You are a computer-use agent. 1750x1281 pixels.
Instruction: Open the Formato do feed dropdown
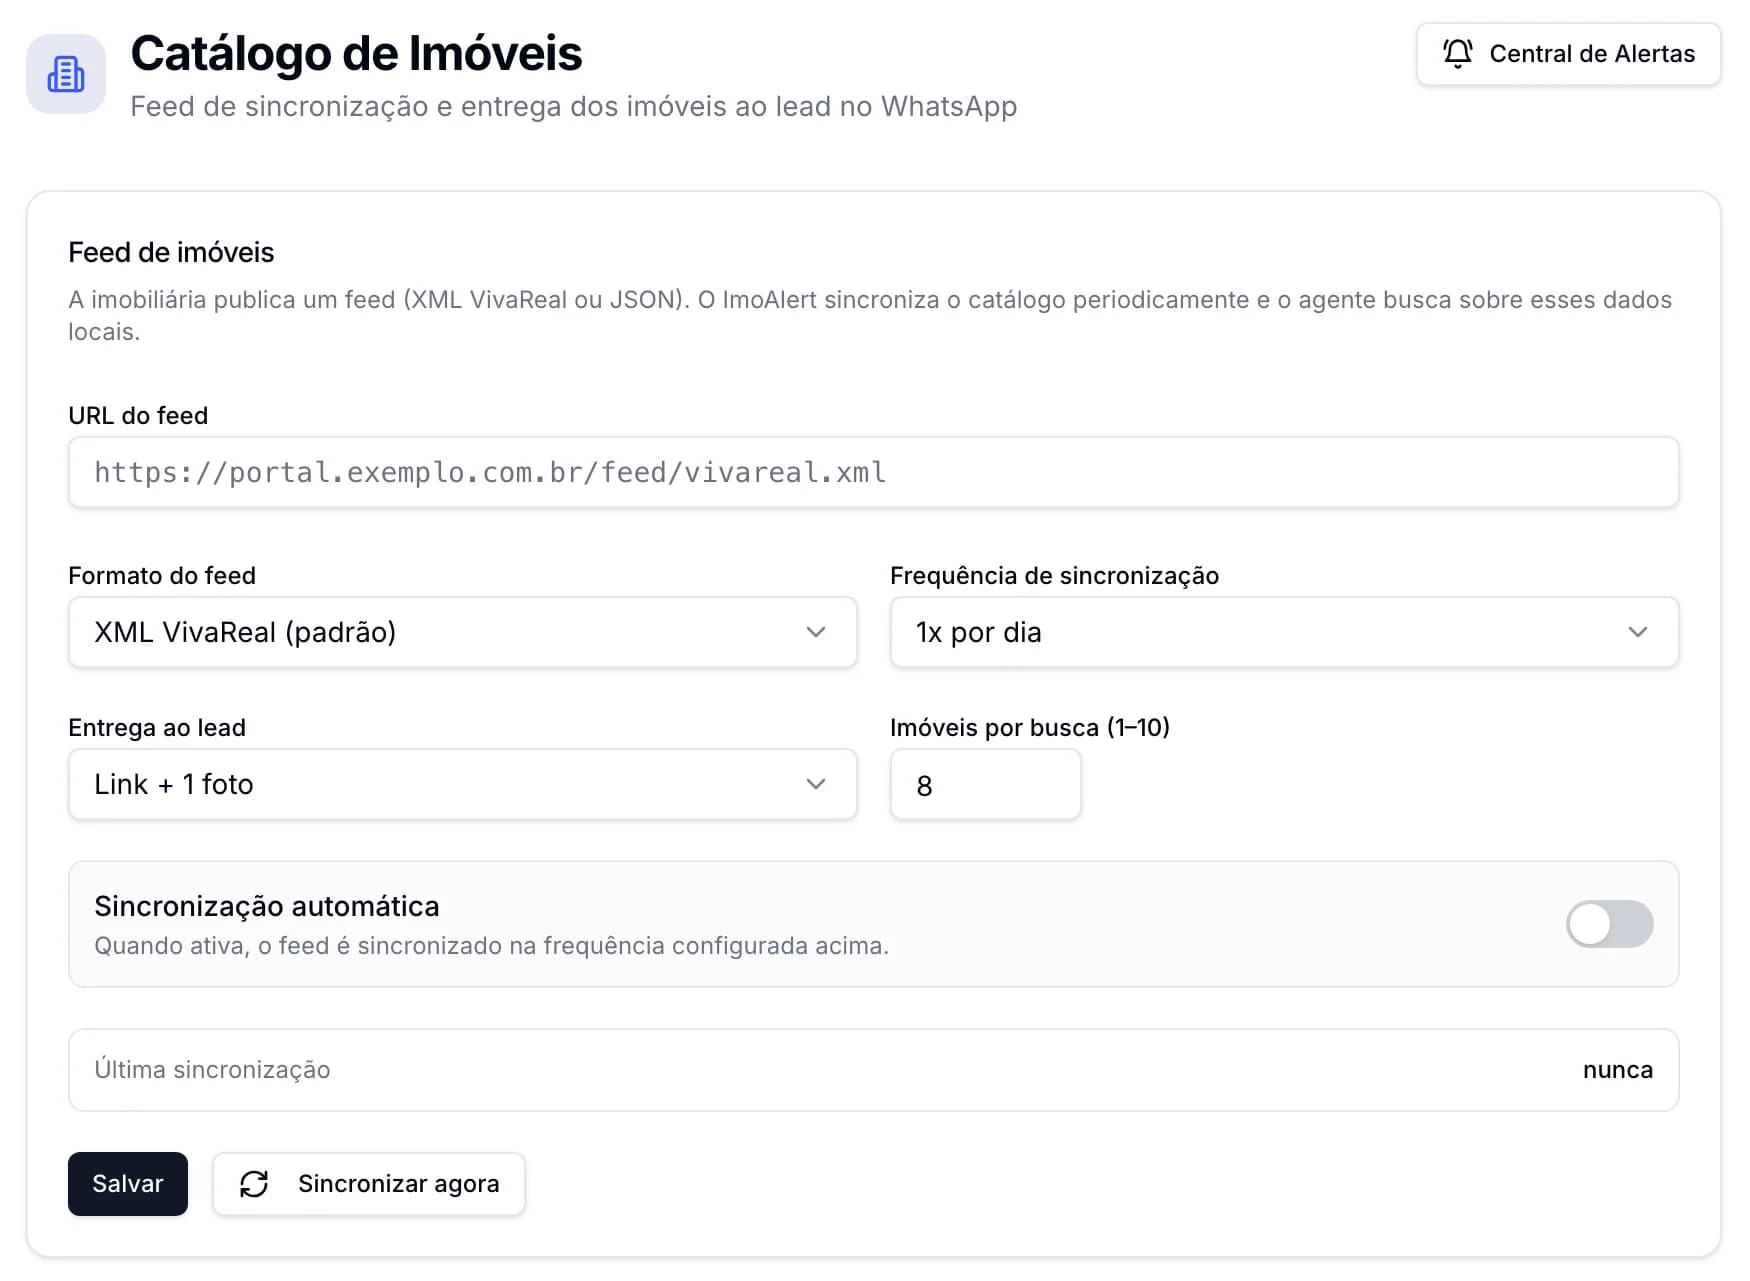tap(462, 632)
